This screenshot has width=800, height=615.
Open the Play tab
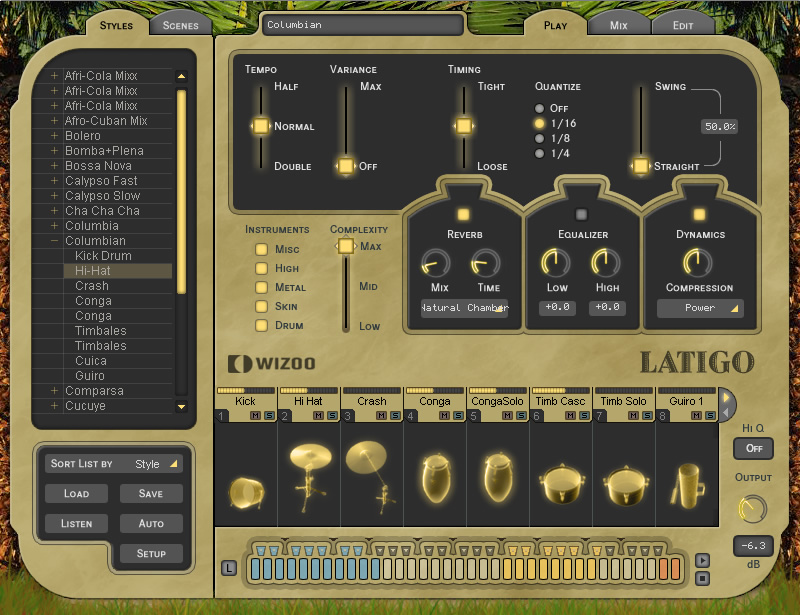pos(555,25)
